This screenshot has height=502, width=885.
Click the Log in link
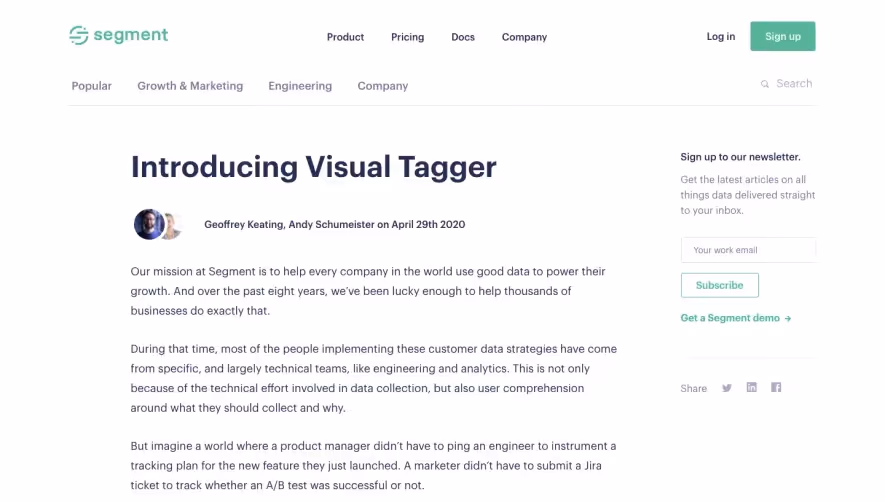[721, 37]
